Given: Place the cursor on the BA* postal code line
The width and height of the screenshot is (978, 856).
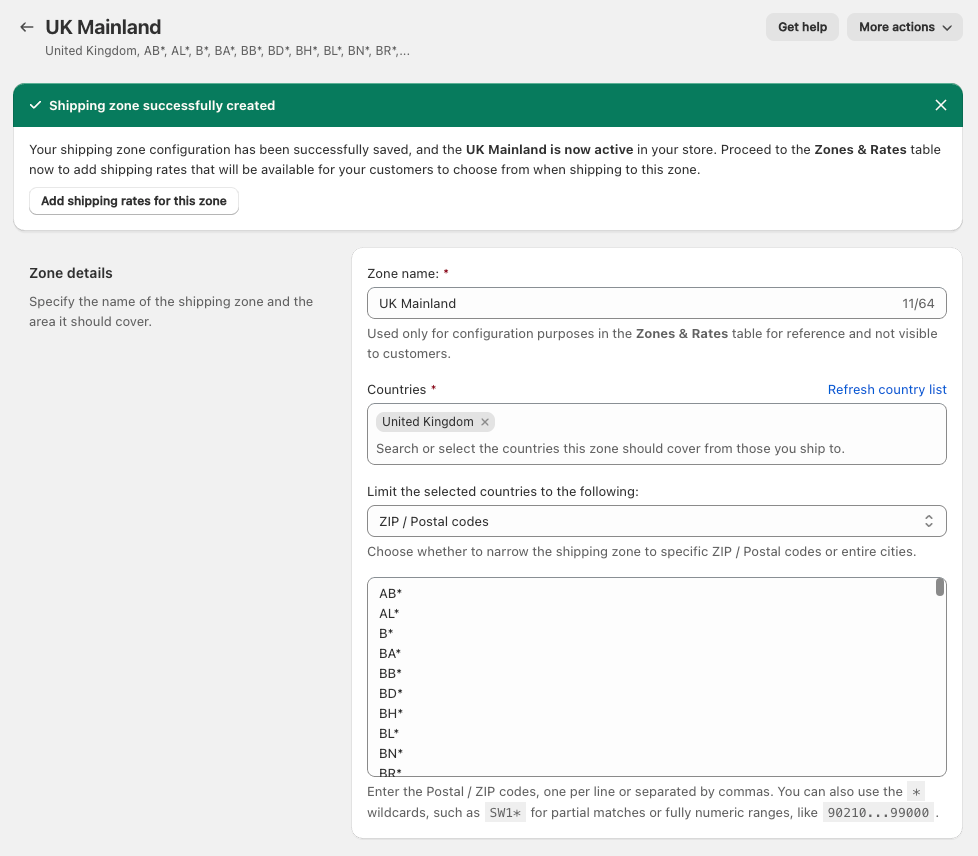Looking at the screenshot, I should tap(391, 653).
